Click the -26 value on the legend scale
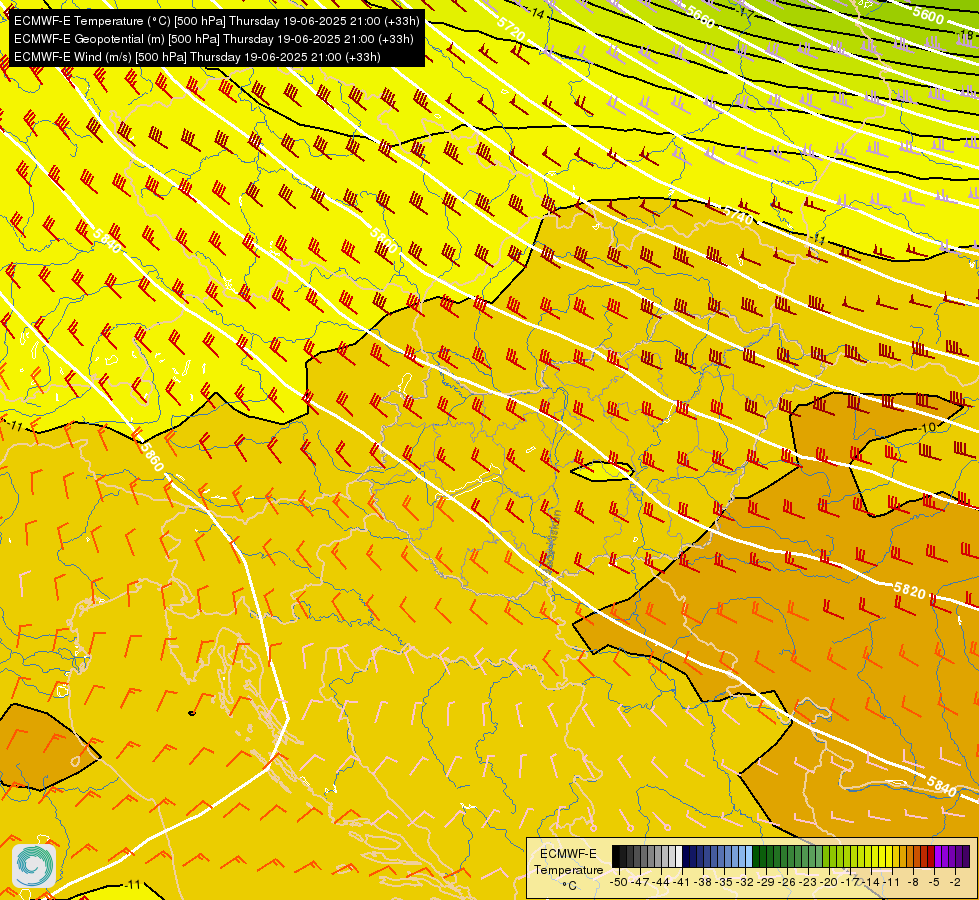979x900 pixels. pos(787,882)
